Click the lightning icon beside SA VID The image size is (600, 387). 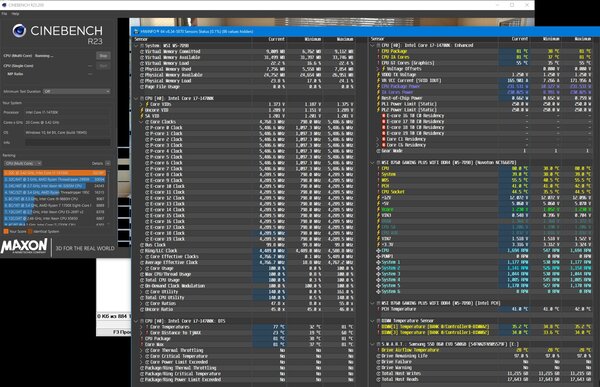coord(142,116)
